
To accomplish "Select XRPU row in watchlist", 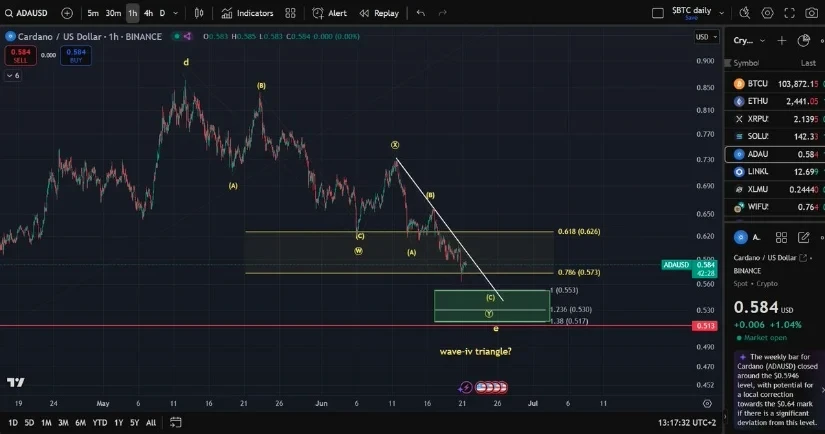I will coord(775,119).
